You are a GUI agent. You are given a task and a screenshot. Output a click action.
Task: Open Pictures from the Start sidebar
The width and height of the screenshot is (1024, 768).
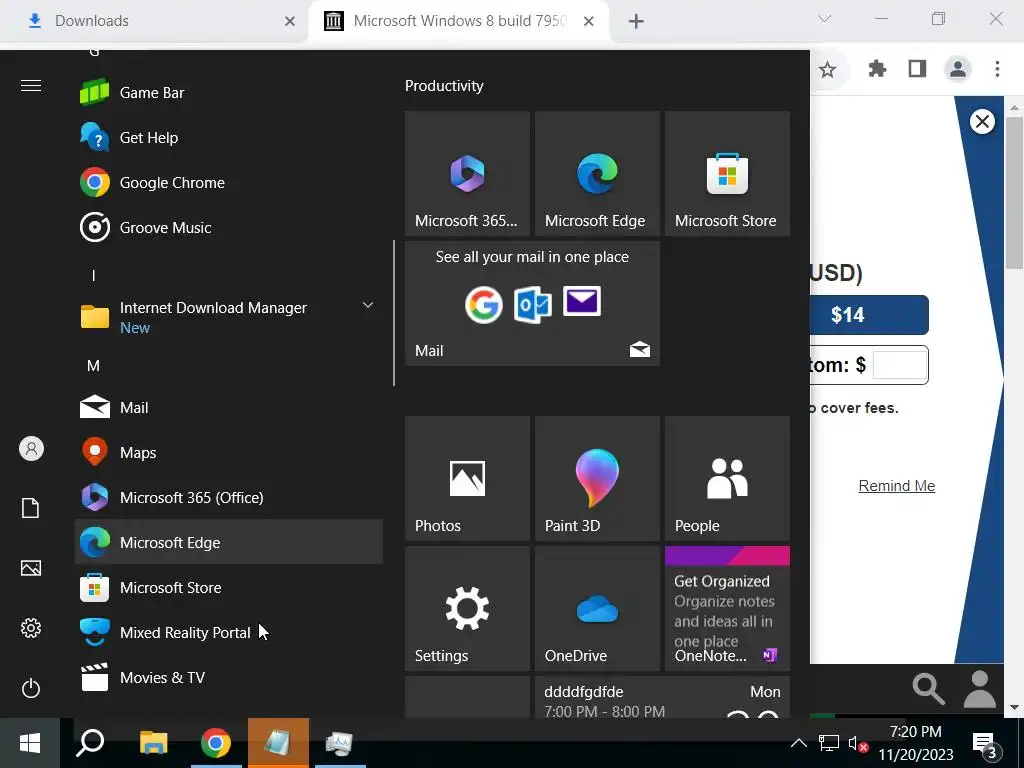tap(31, 568)
